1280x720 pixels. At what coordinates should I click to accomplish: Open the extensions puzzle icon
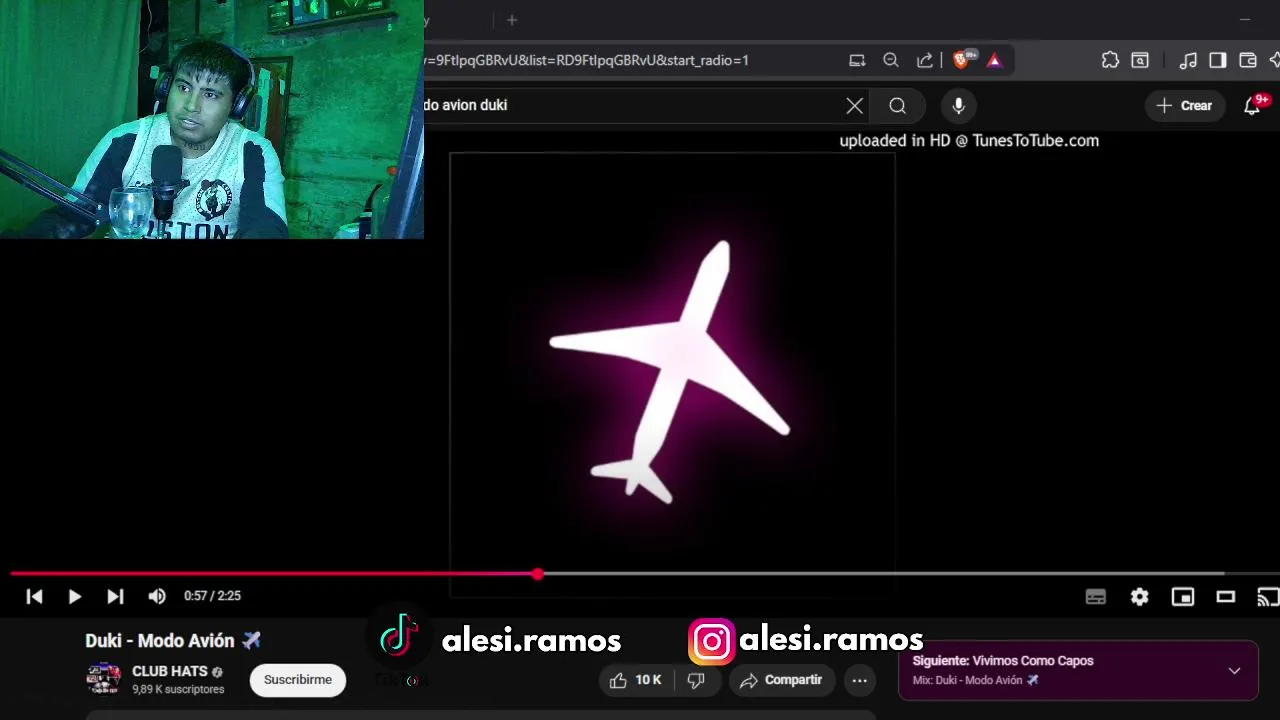pos(1110,60)
